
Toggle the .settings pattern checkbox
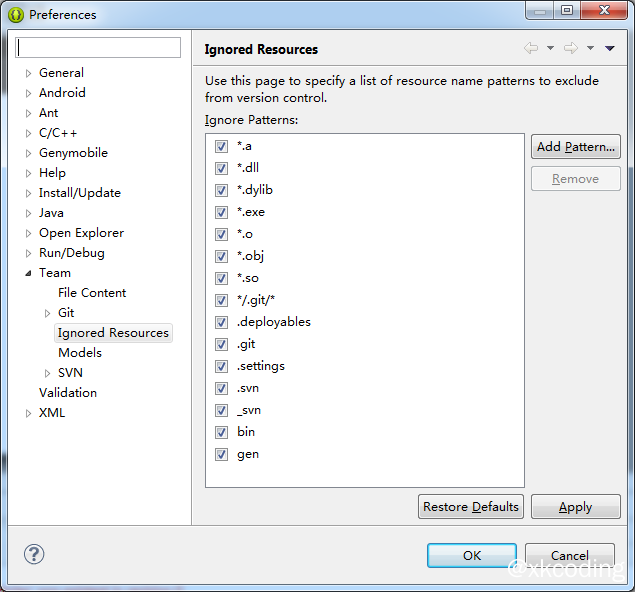(x=221, y=366)
